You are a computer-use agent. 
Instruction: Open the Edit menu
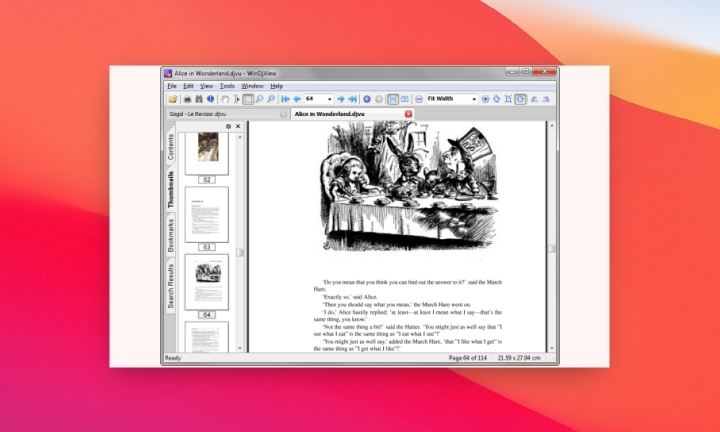189,86
